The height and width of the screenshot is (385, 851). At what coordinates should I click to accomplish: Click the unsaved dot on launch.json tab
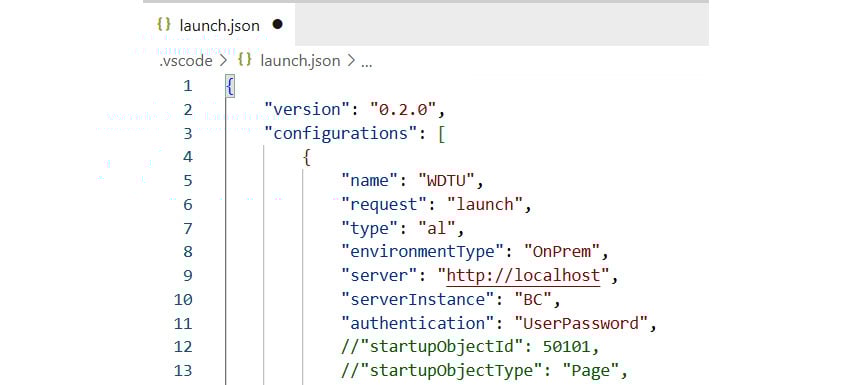[x=278, y=24]
